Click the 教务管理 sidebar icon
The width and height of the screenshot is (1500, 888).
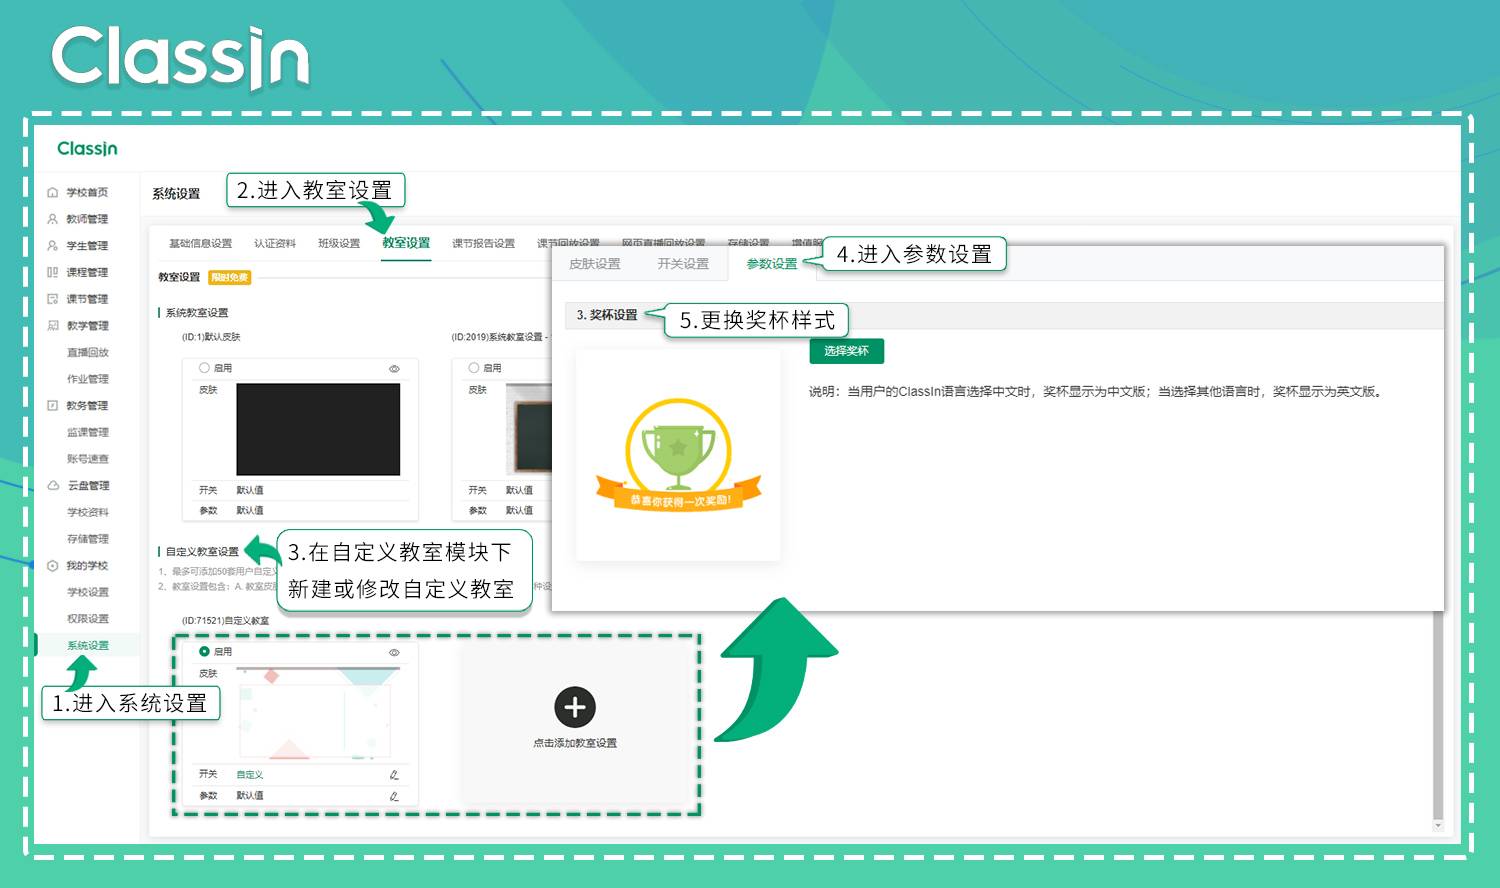[x=53, y=405]
